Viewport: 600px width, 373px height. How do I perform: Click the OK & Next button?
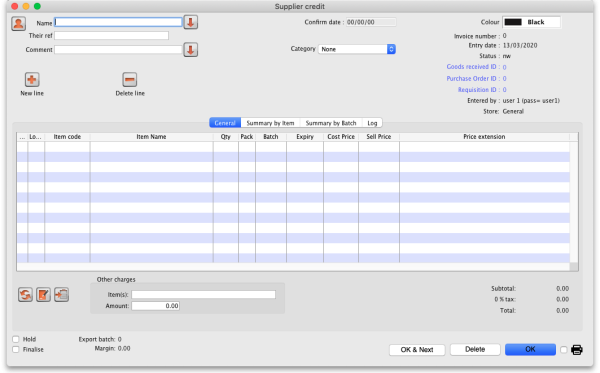(417, 350)
